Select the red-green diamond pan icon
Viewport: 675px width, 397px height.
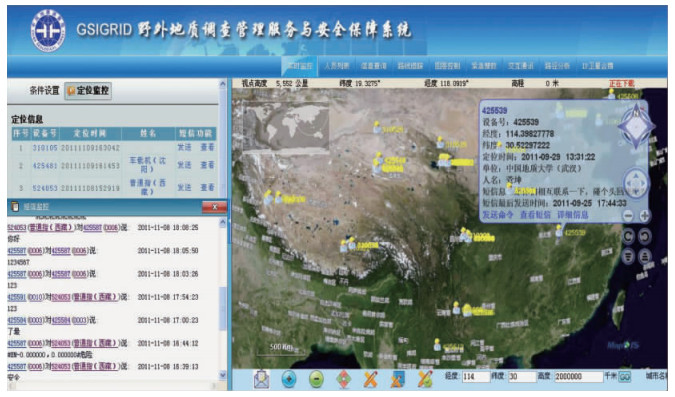tap(343, 379)
